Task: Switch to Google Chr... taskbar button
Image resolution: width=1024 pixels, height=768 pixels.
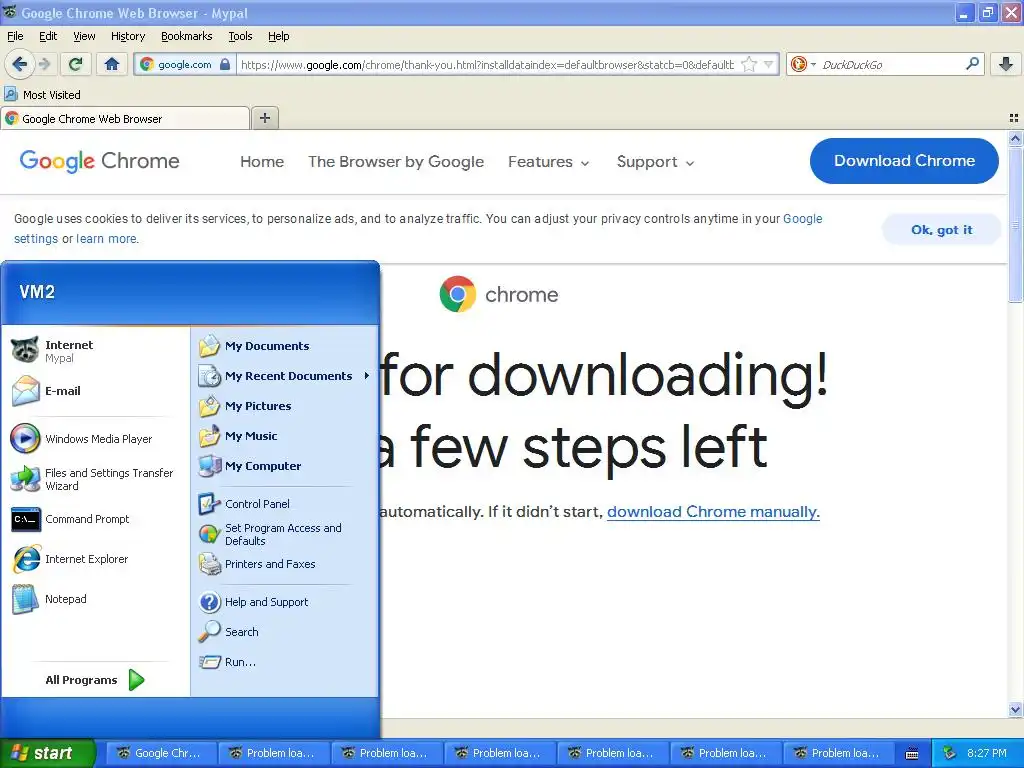Action: tap(159, 753)
